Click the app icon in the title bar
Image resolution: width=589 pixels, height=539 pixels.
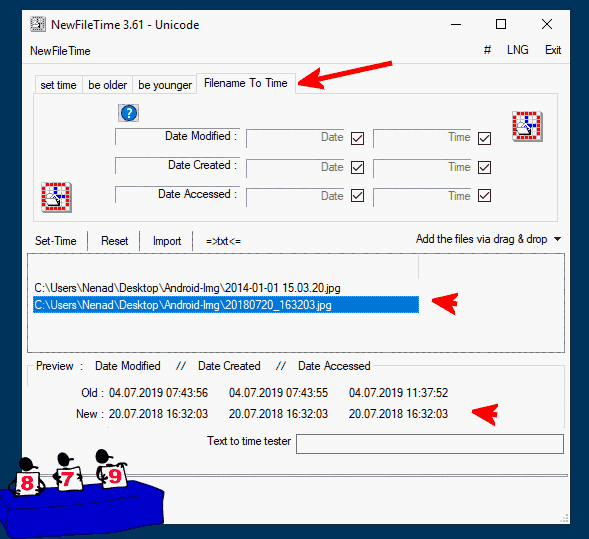tap(38, 24)
